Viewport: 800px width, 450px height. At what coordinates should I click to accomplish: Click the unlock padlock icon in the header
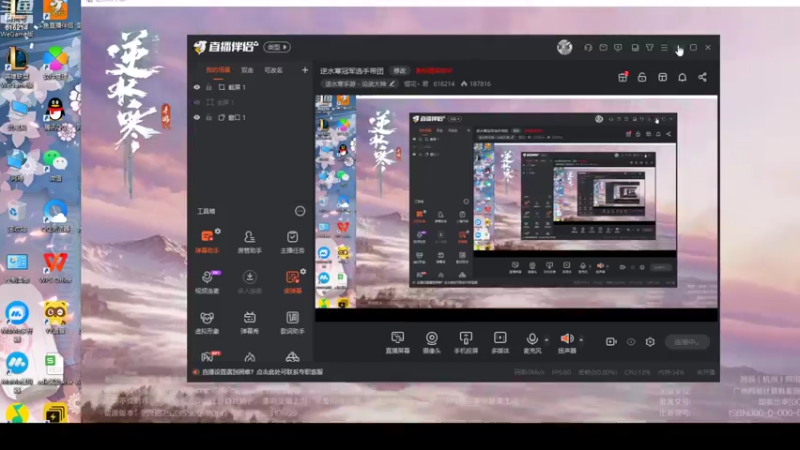coord(642,77)
